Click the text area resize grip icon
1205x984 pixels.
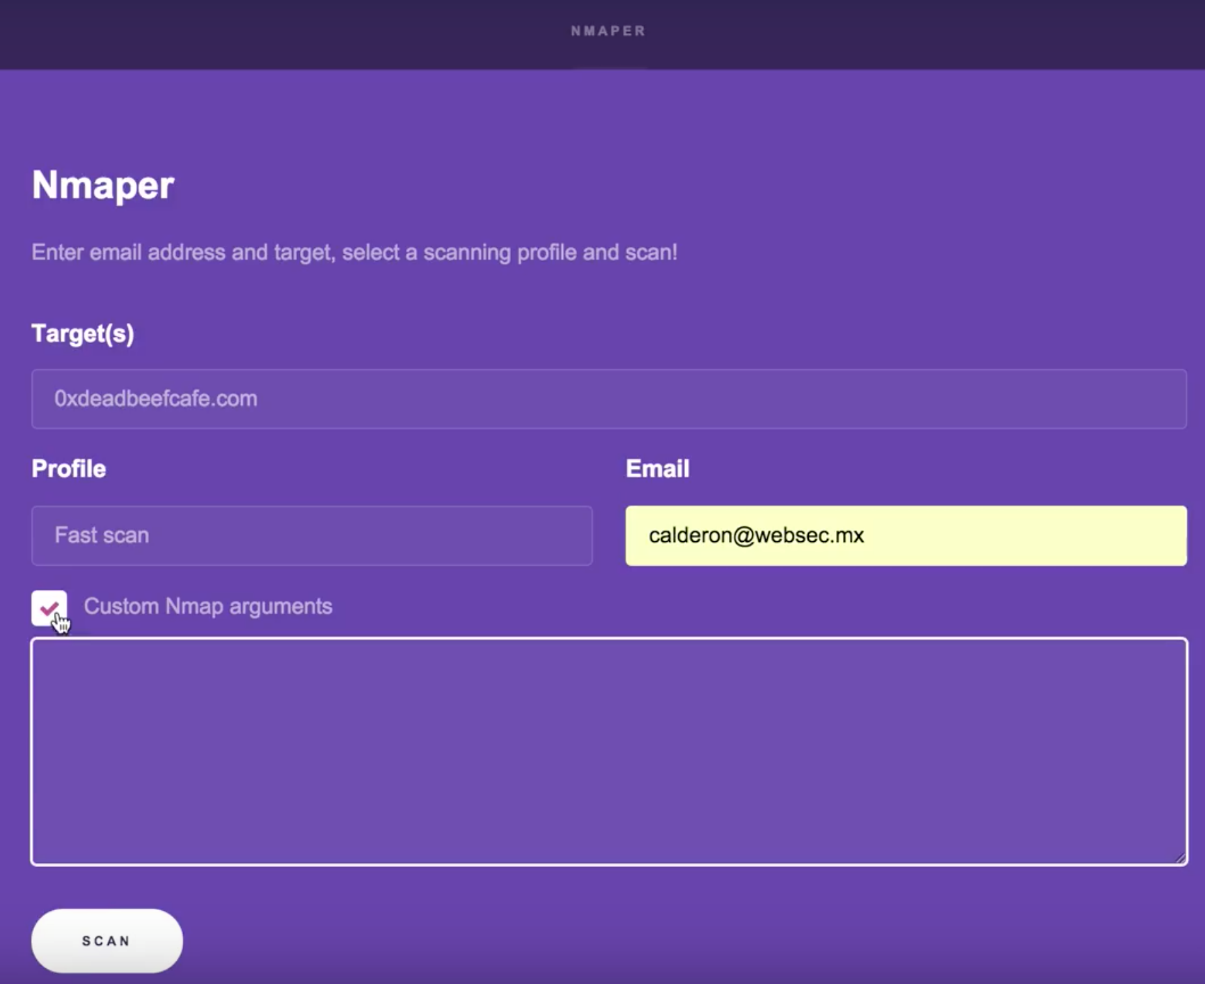(x=1179, y=856)
